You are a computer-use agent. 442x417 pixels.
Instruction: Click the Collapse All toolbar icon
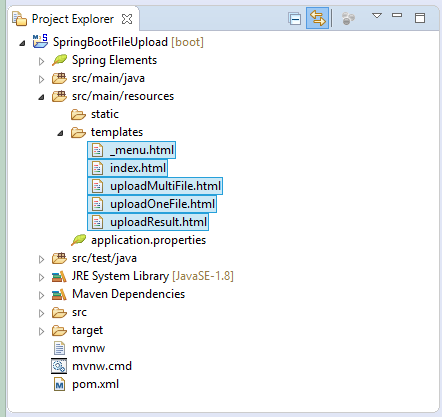295,18
